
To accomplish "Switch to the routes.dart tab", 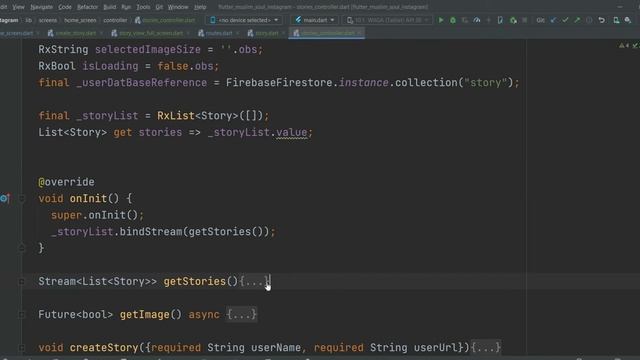I will 219,33.
